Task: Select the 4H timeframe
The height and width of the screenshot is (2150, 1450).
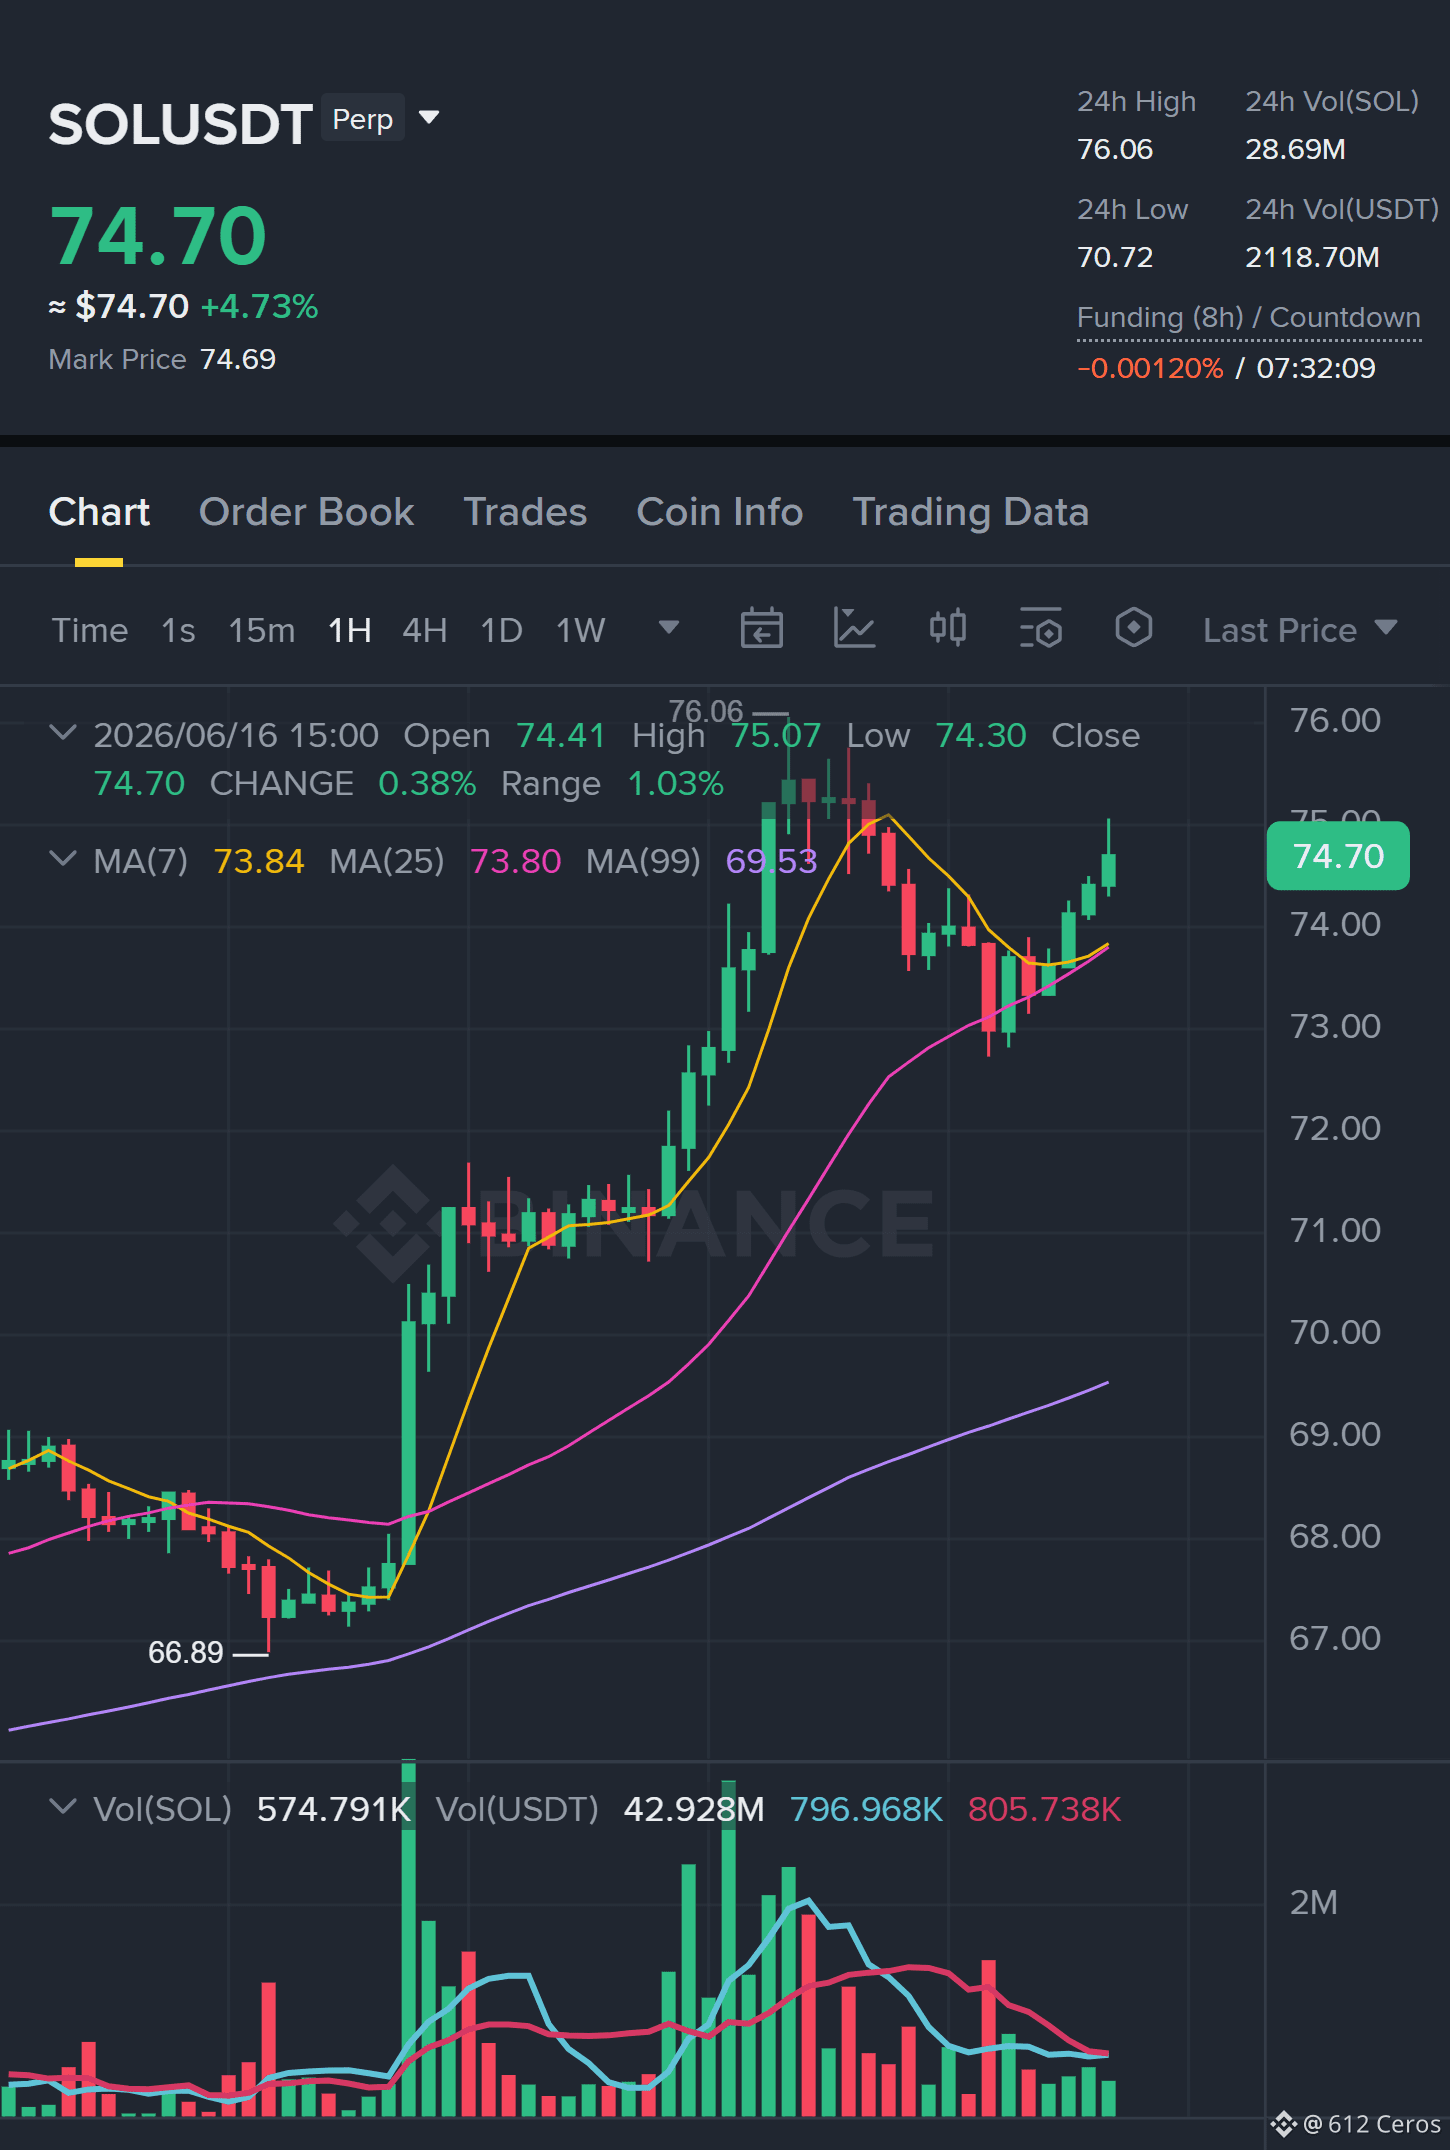Action: [424, 630]
